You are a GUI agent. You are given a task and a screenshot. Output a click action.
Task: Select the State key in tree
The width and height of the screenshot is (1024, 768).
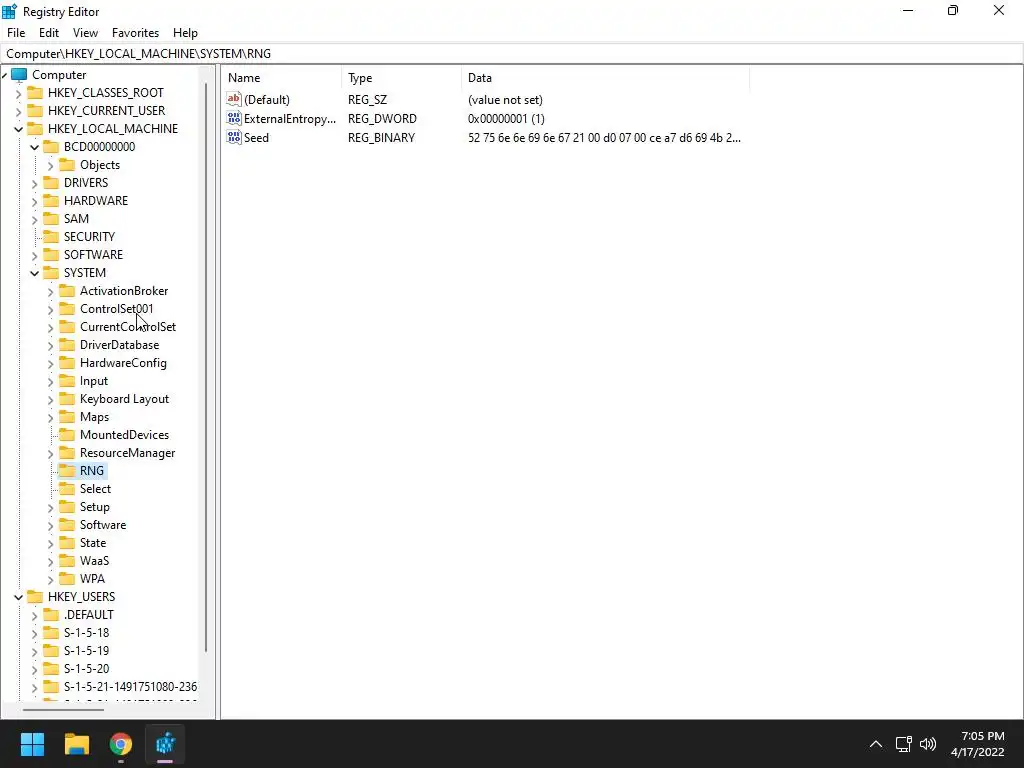pyautogui.click(x=93, y=543)
